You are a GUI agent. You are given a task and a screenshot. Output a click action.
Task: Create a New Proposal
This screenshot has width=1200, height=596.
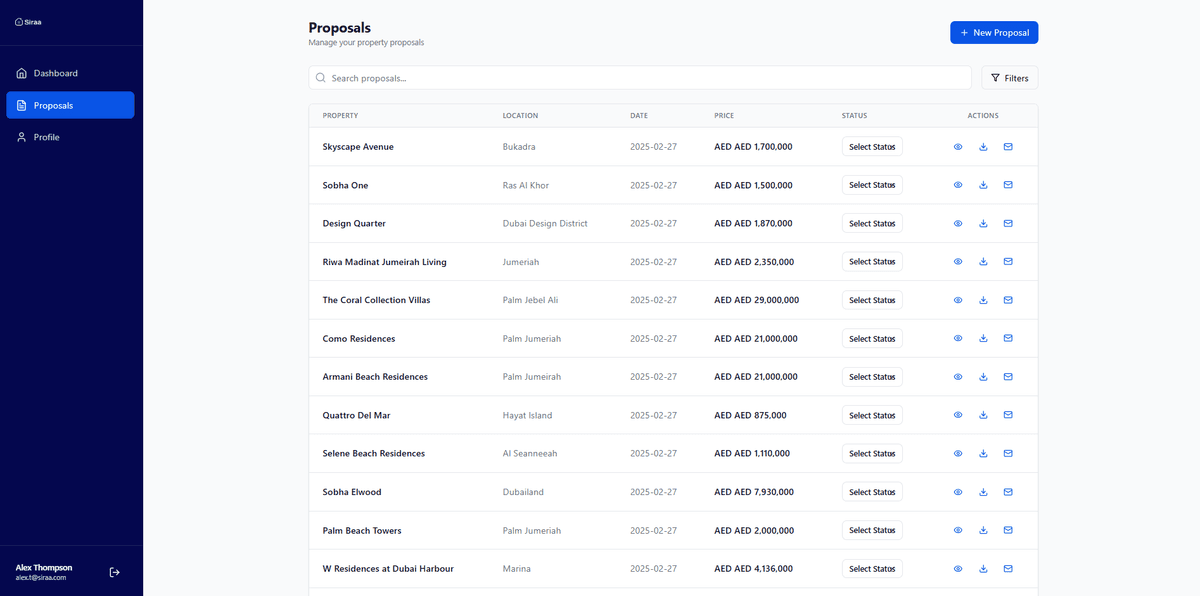coord(993,32)
